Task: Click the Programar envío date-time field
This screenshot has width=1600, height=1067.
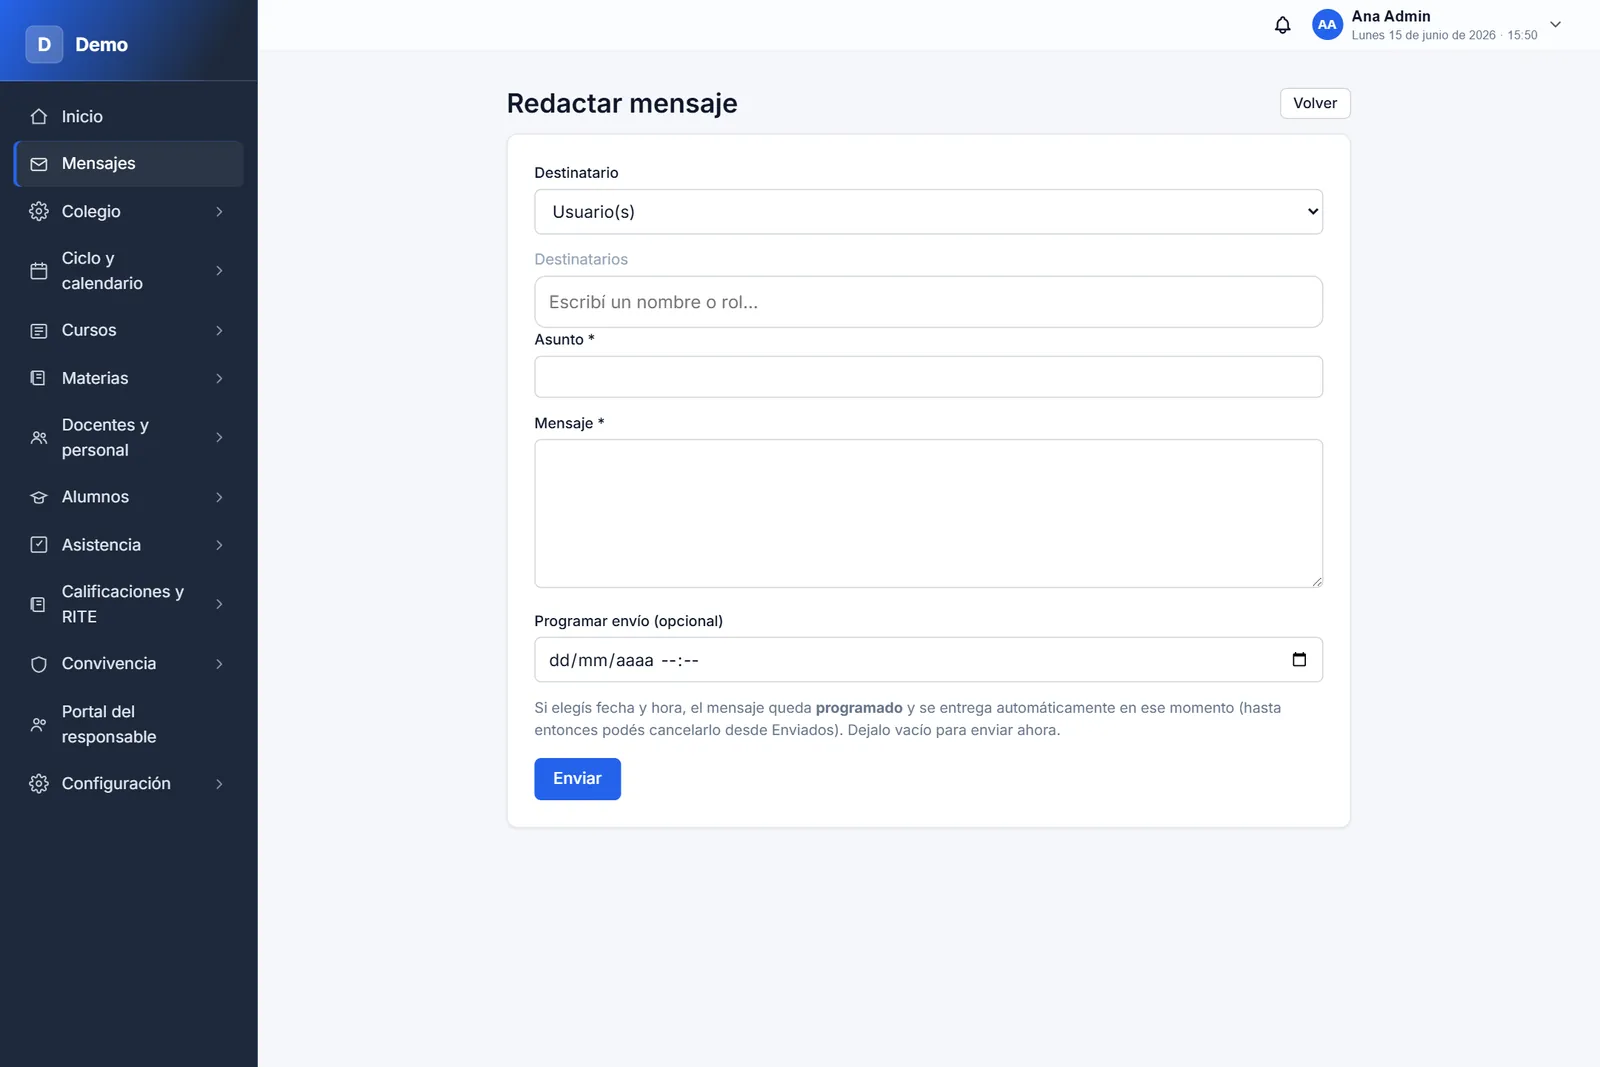Action: point(928,660)
